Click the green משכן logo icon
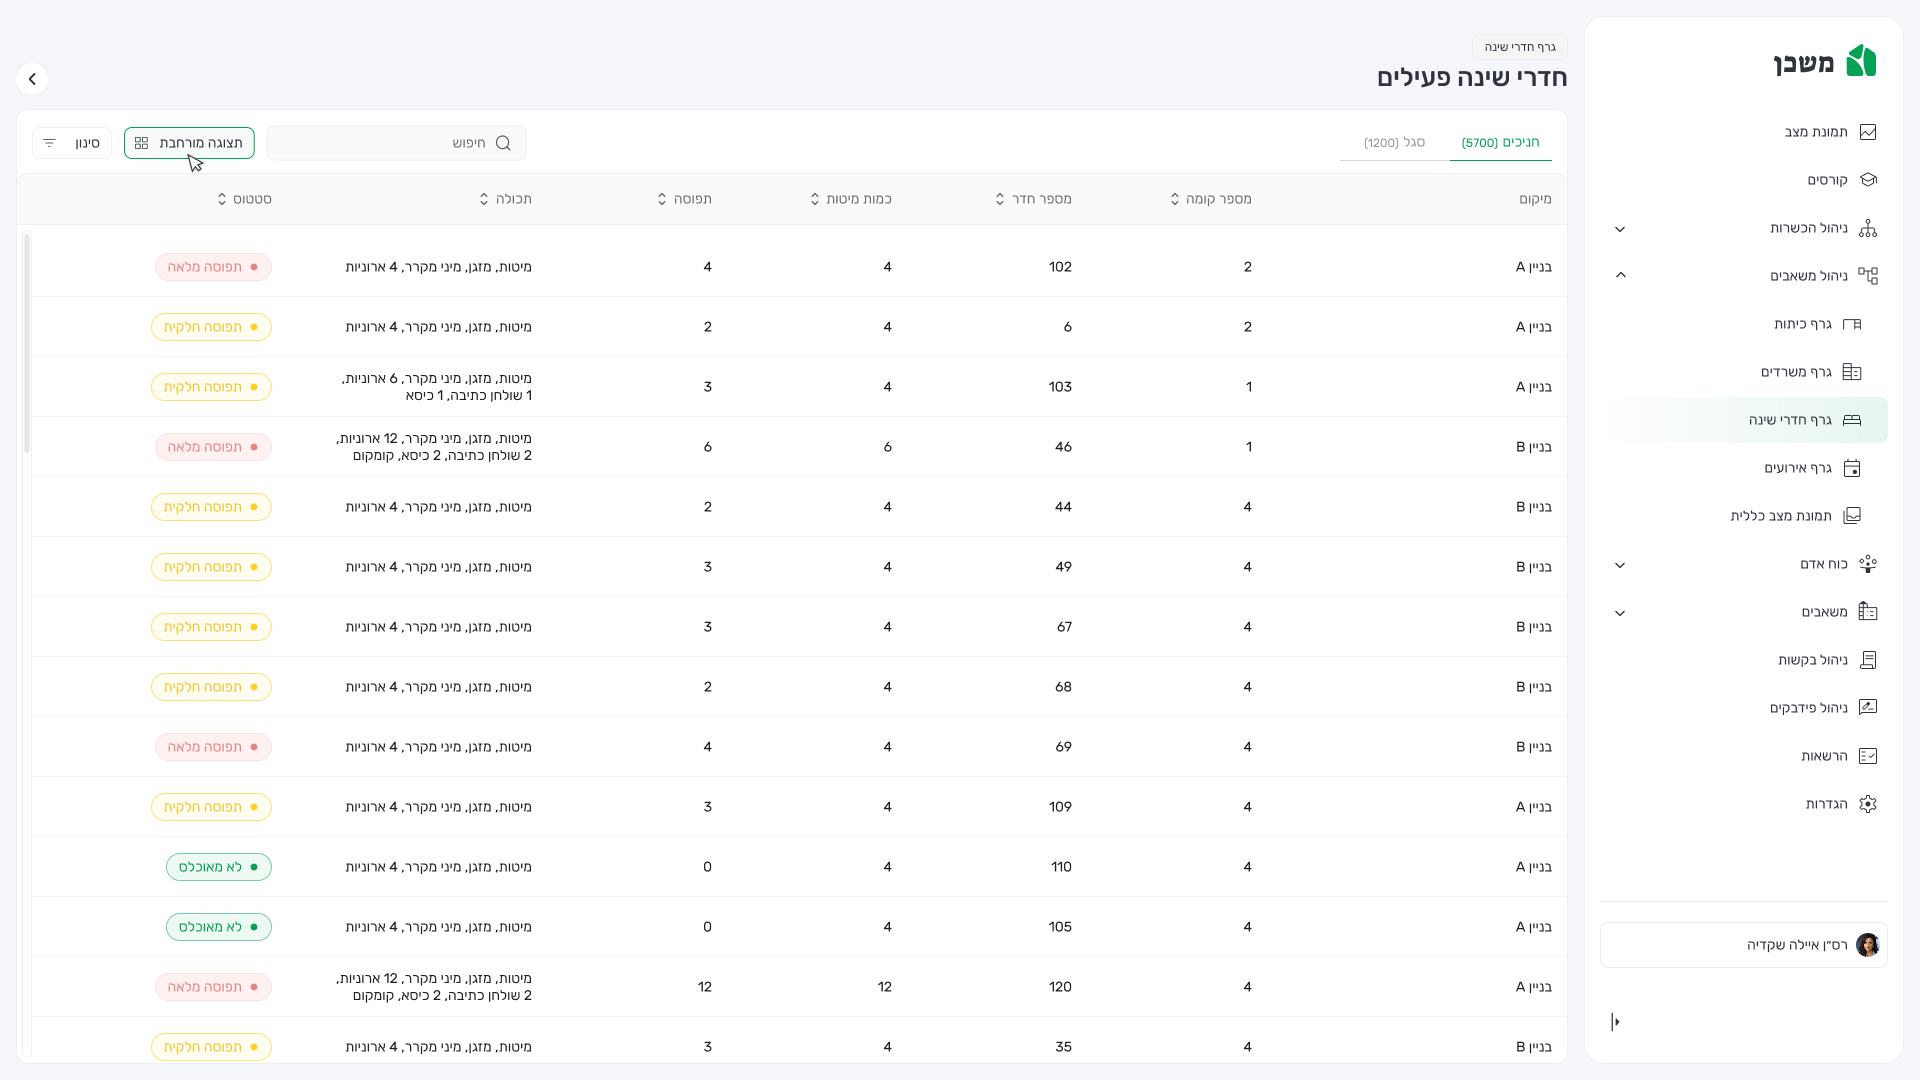Screen dimensions: 1920x1080 click(1860, 62)
